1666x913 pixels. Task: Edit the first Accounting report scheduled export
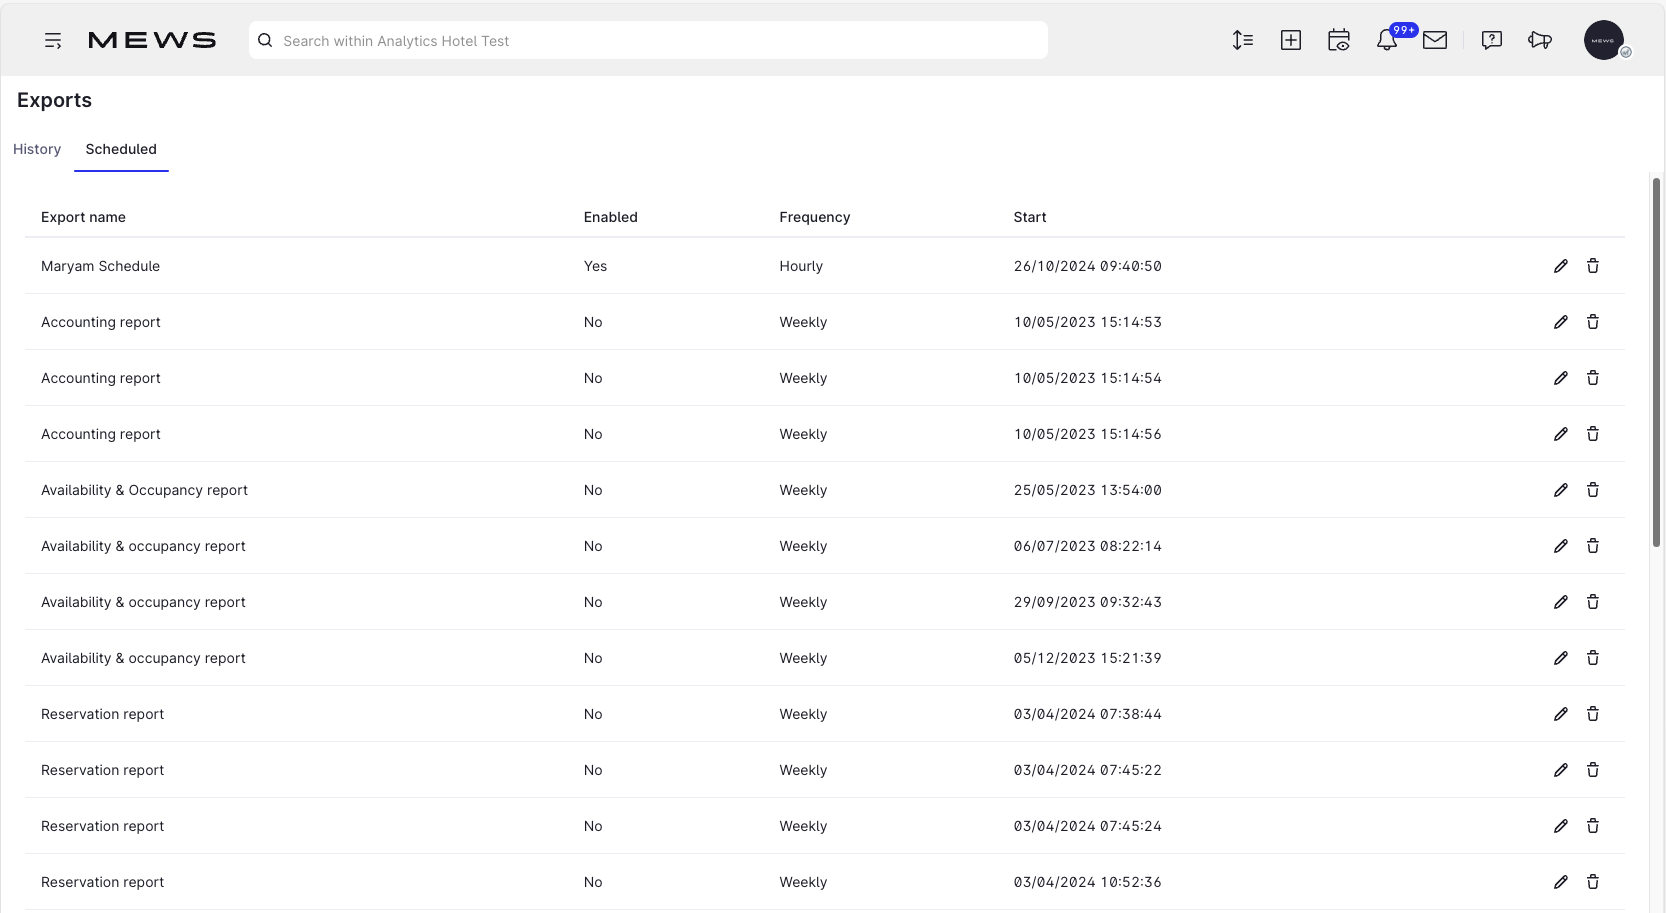pyautogui.click(x=1561, y=322)
